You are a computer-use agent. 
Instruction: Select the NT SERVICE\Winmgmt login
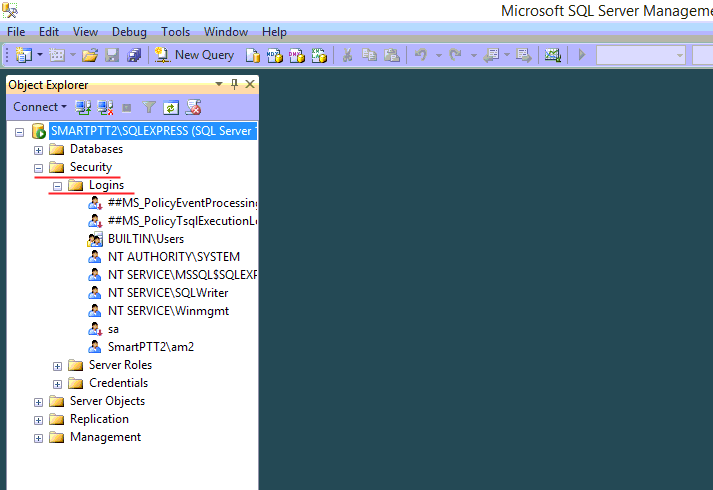tap(168, 311)
